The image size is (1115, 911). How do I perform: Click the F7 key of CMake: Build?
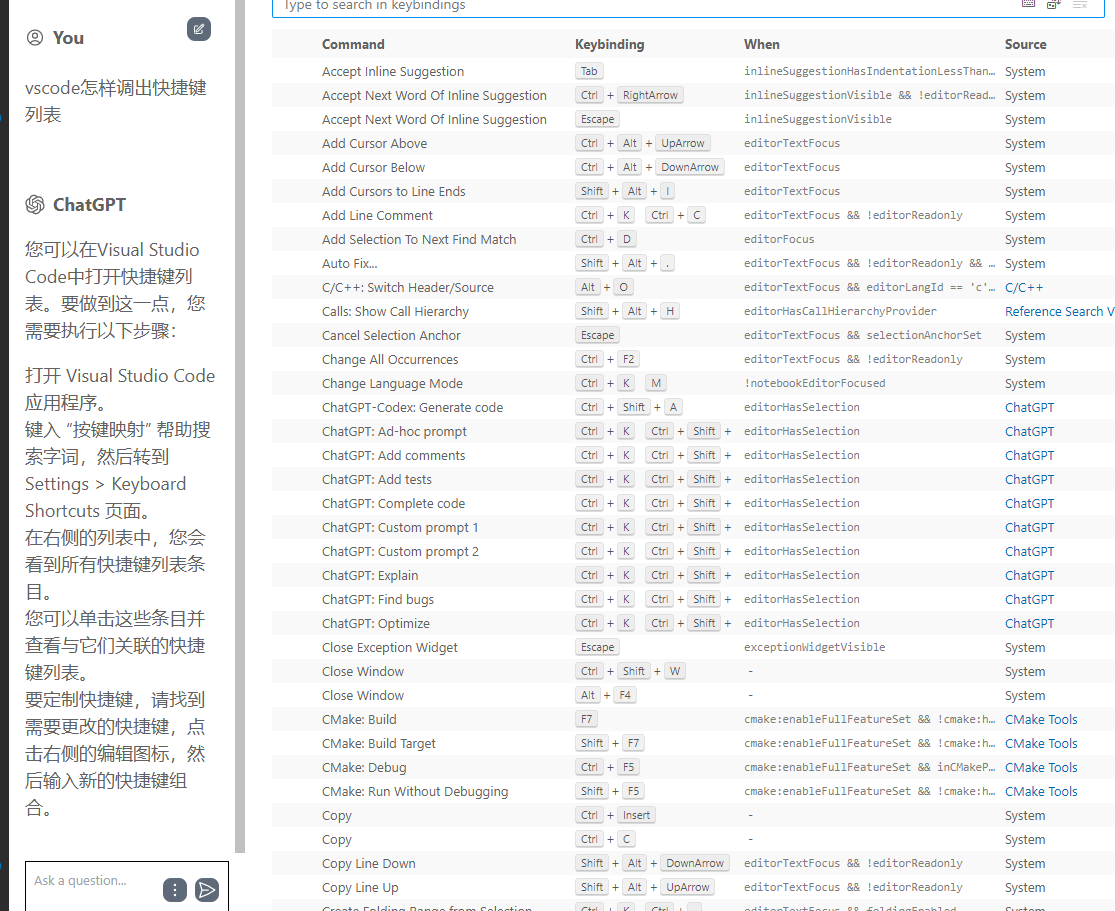pos(586,720)
